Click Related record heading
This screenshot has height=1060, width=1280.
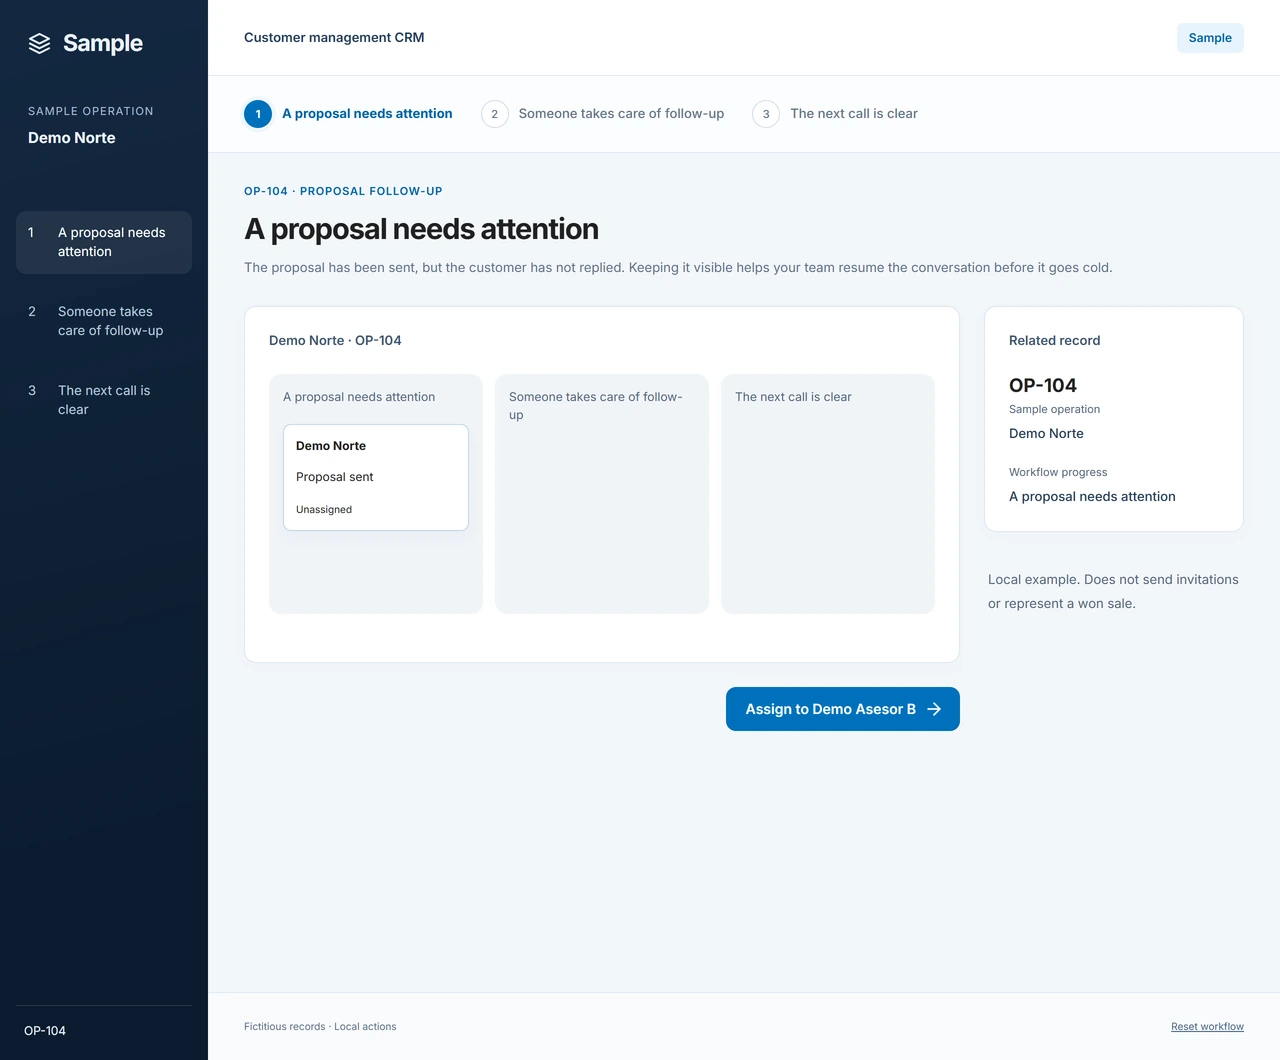pos(1055,341)
